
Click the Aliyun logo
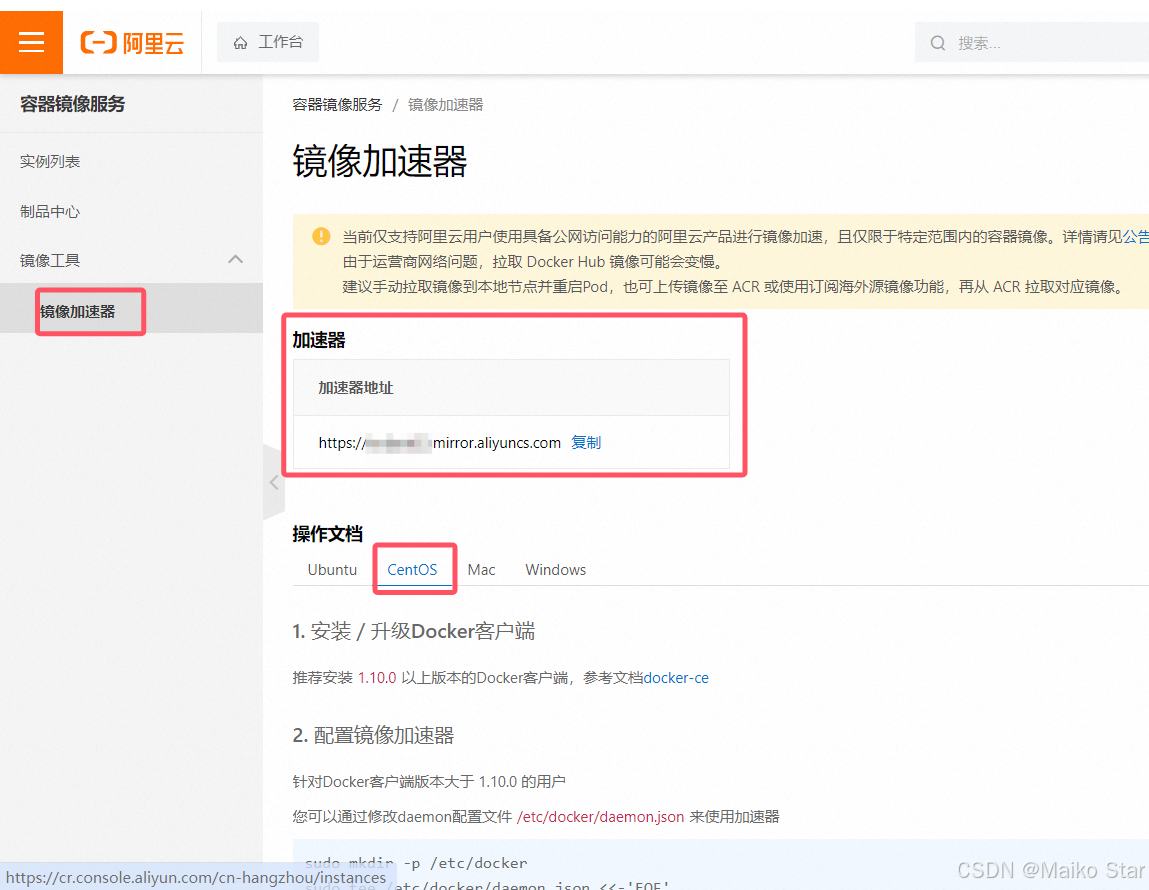click(x=132, y=42)
